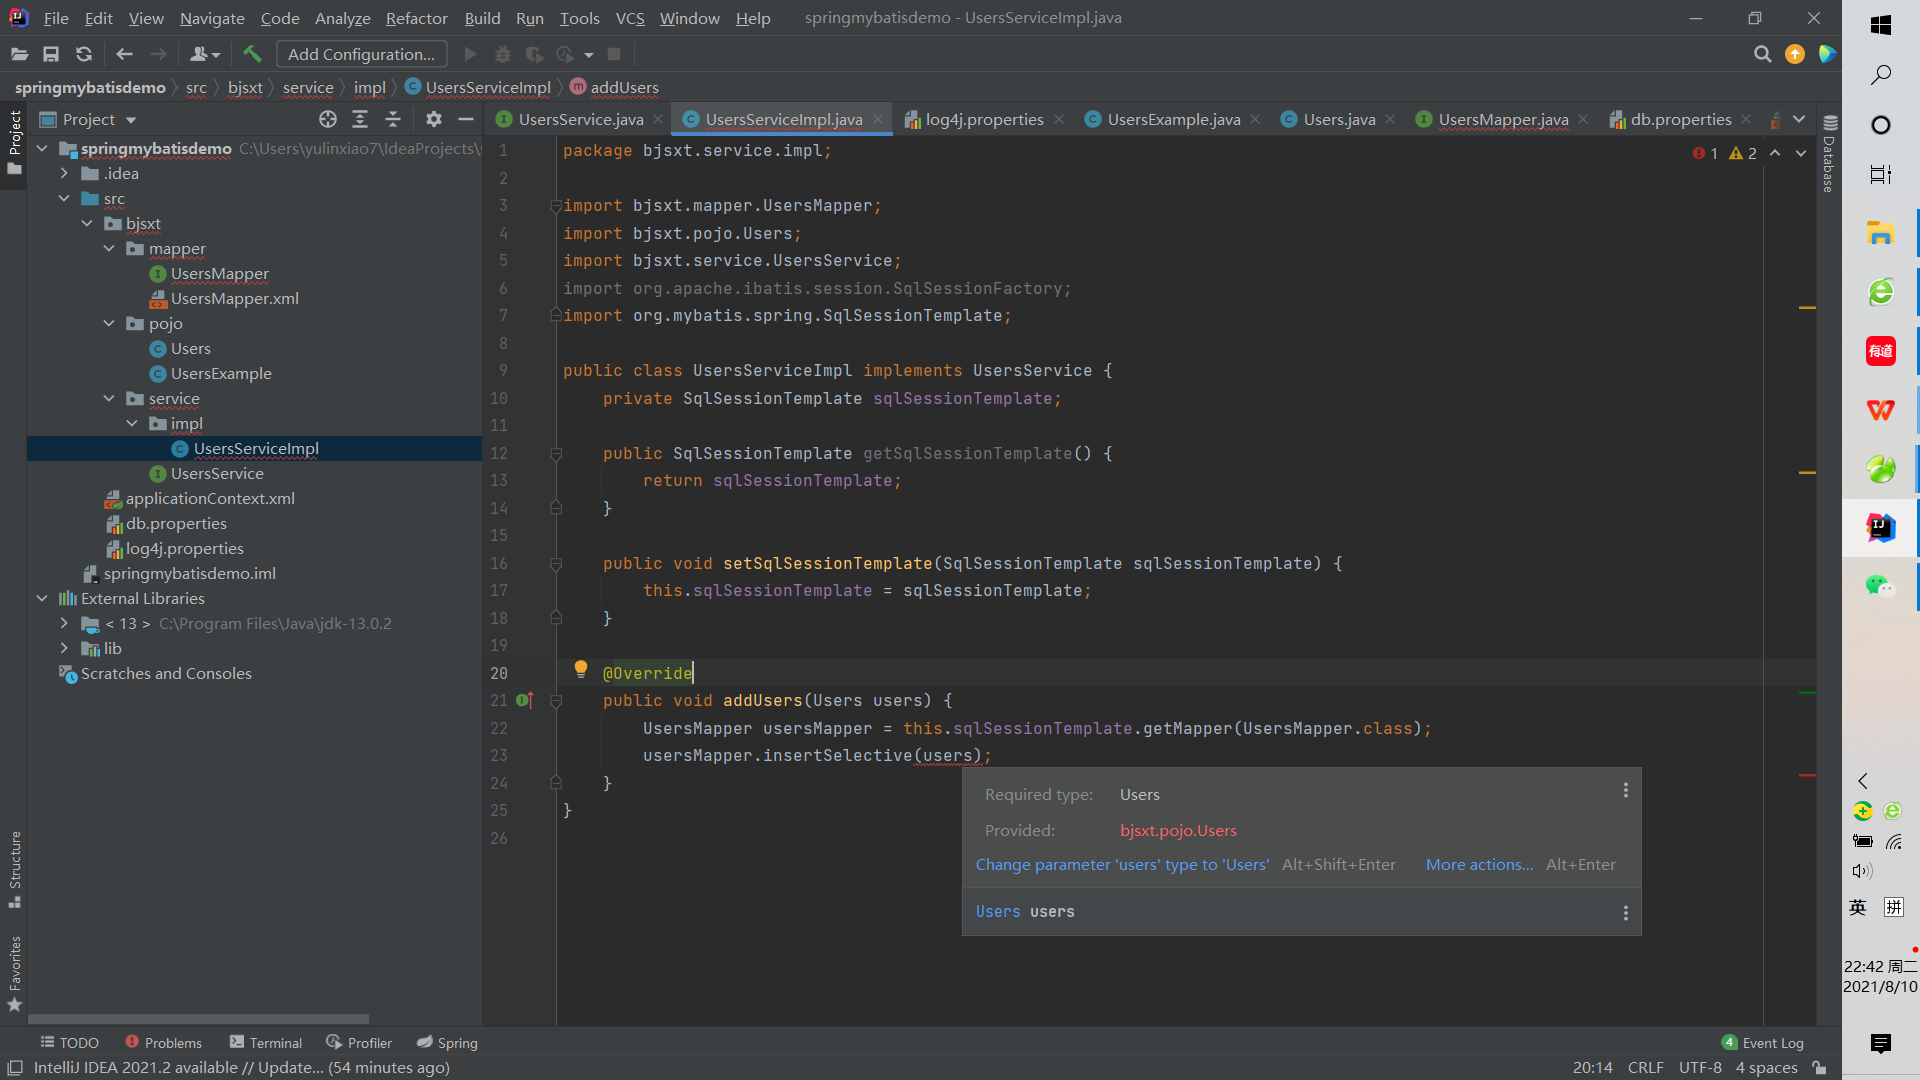Debug bug icon in toolbar
Screen dimensions: 1920x1080
click(503, 54)
